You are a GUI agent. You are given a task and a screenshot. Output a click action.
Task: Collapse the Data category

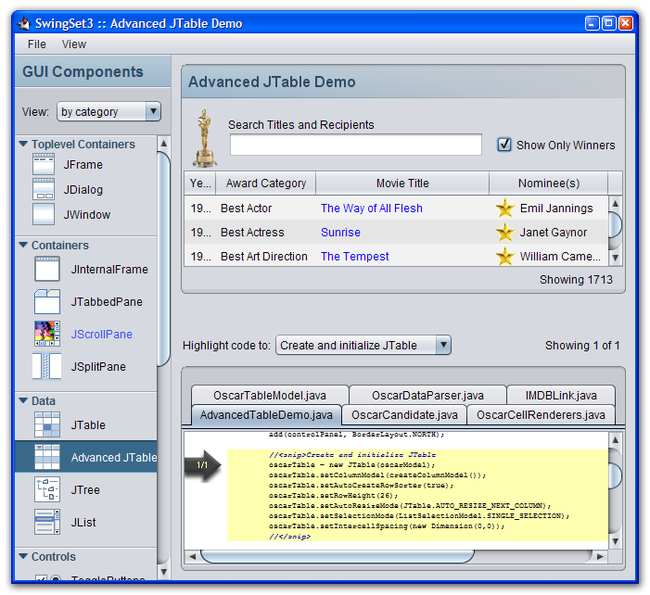pyautogui.click(x=24, y=401)
